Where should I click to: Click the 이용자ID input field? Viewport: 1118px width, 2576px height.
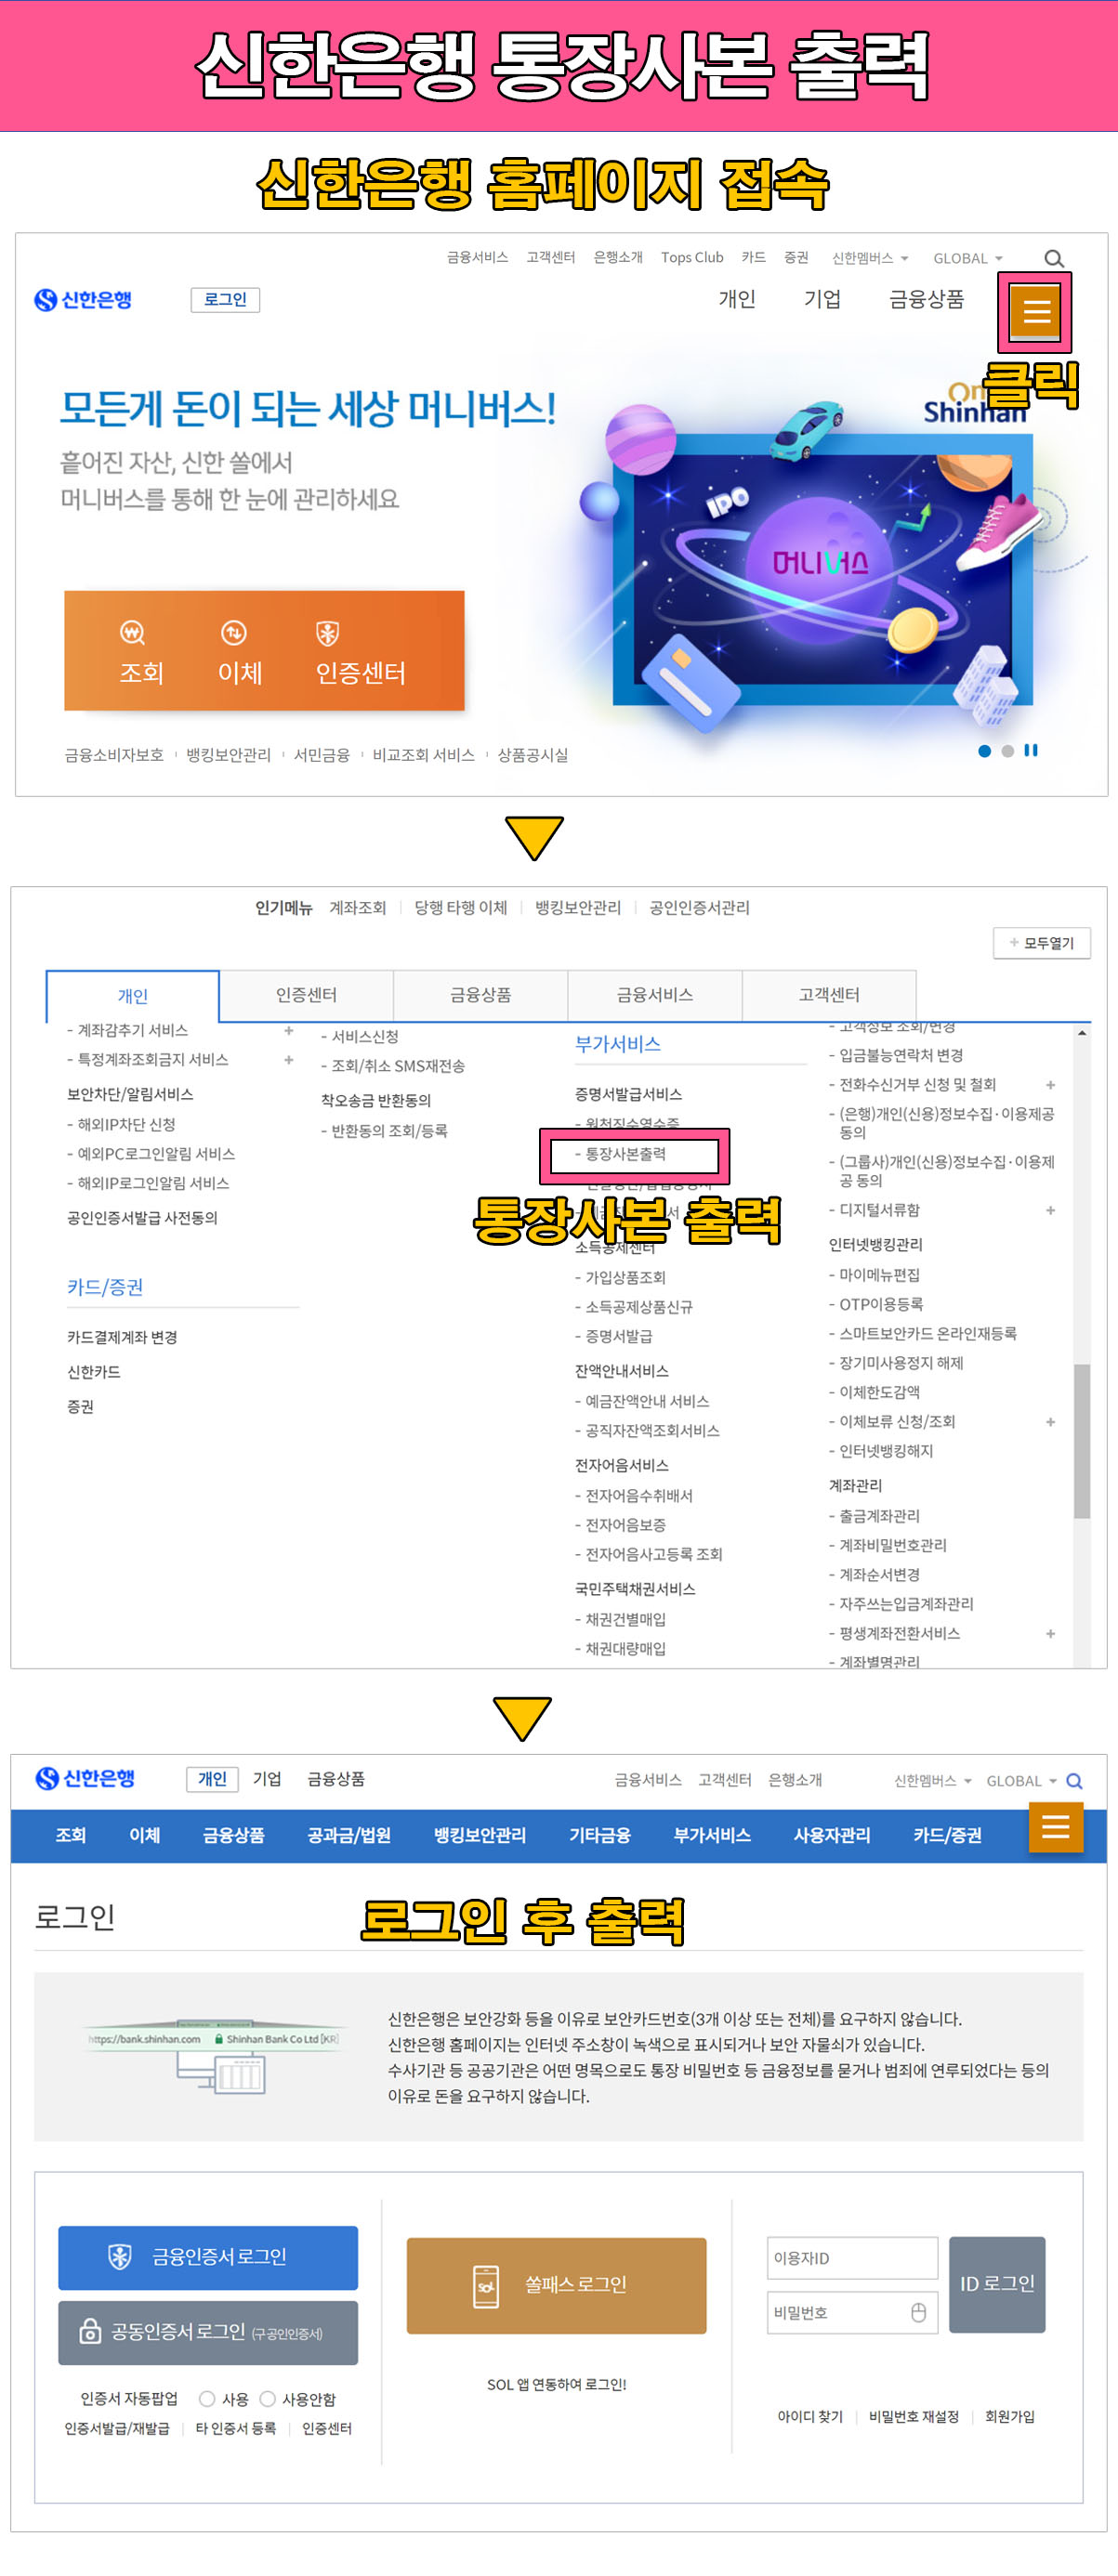click(x=852, y=2258)
